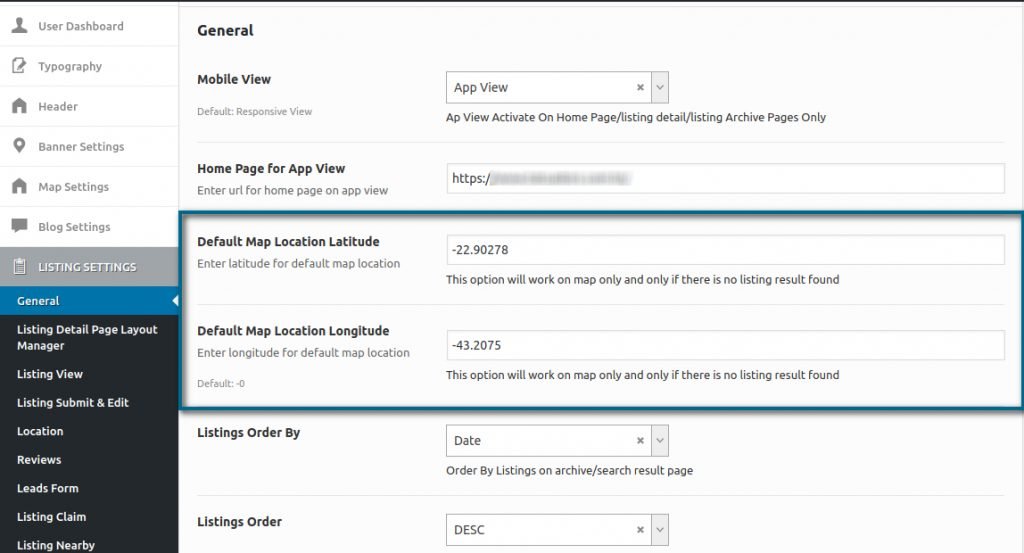Clear the DESC listings order selection
1024x553 pixels.
point(640,530)
